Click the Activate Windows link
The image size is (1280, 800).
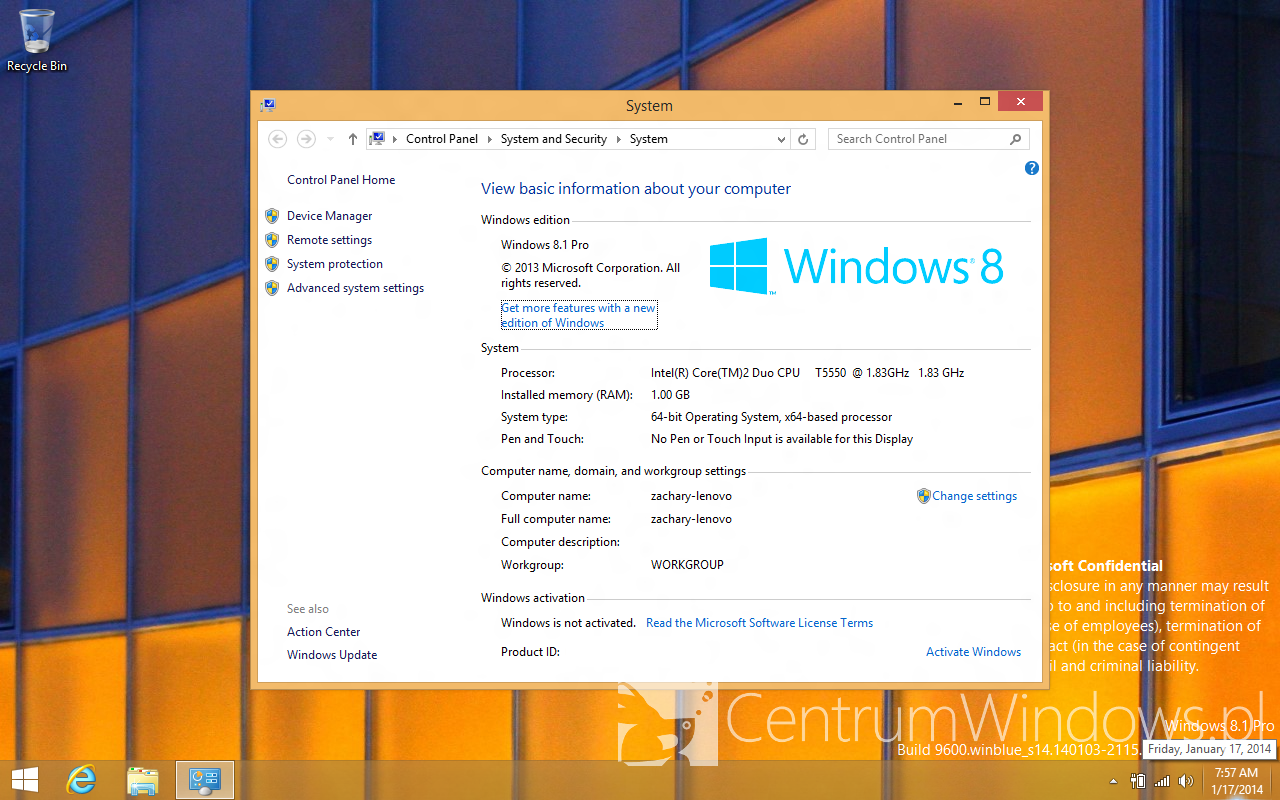point(973,652)
